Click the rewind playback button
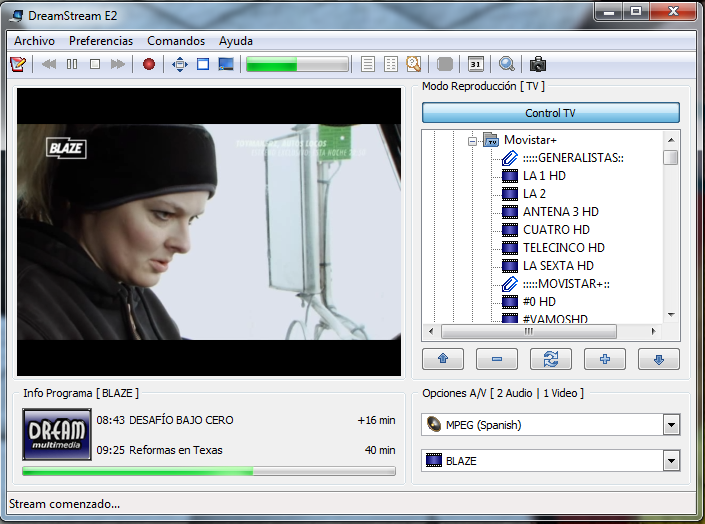The width and height of the screenshot is (705, 524). click(x=49, y=64)
